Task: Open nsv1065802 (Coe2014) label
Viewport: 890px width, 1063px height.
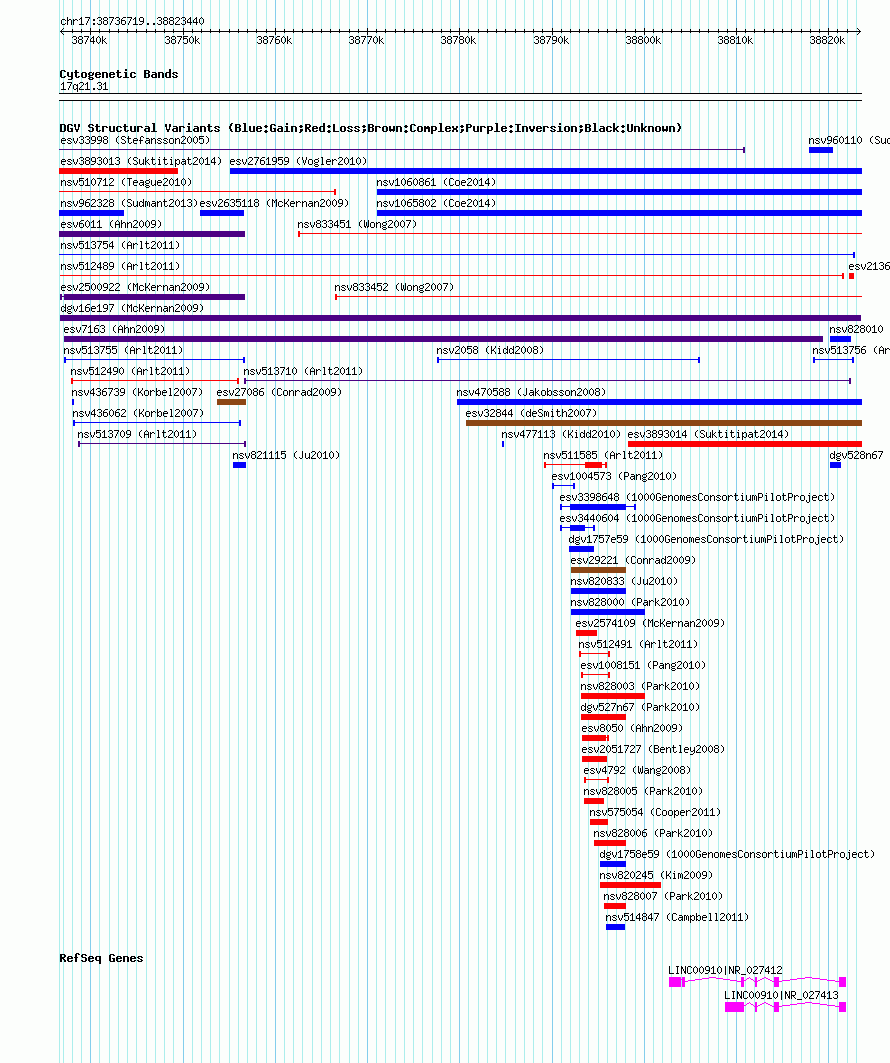Action: pyautogui.click(x=436, y=203)
